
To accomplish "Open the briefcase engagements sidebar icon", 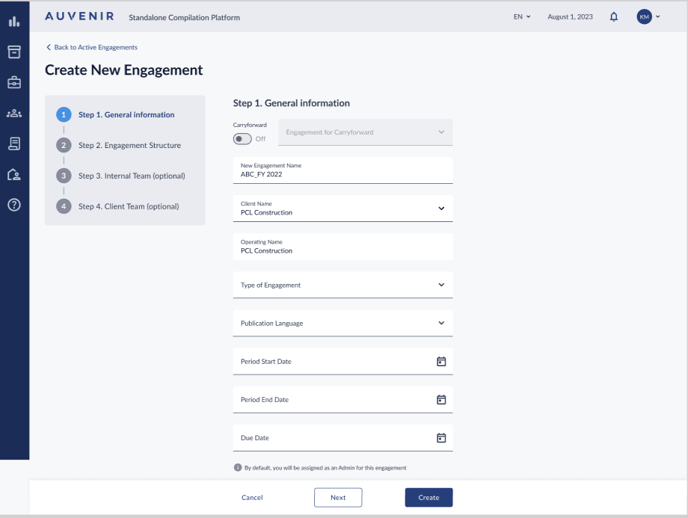I will tap(14, 83).
